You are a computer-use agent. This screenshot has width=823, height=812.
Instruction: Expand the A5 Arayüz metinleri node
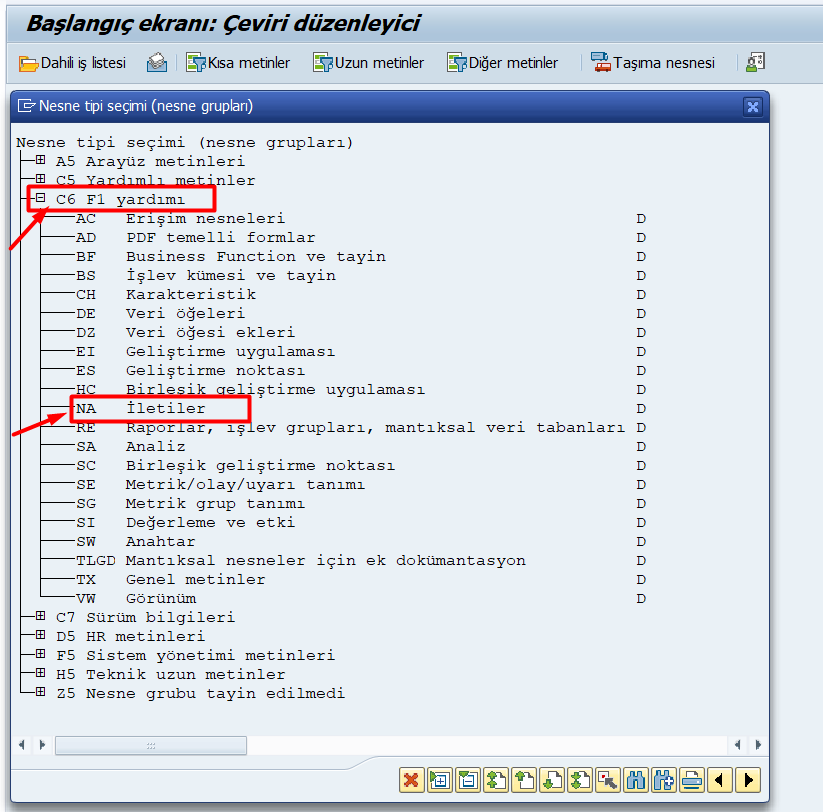(40, 160)
